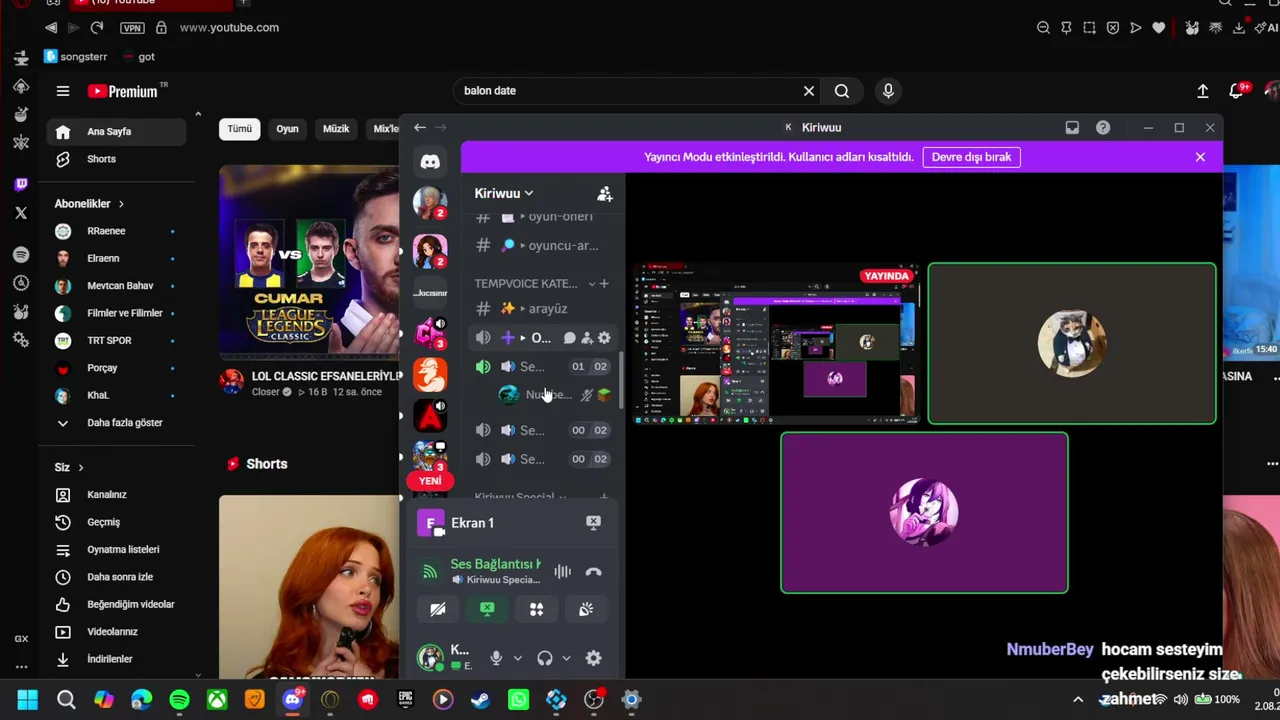Open headphone output device options arrow
This screenshot has height=720, width=1280.
566,658
